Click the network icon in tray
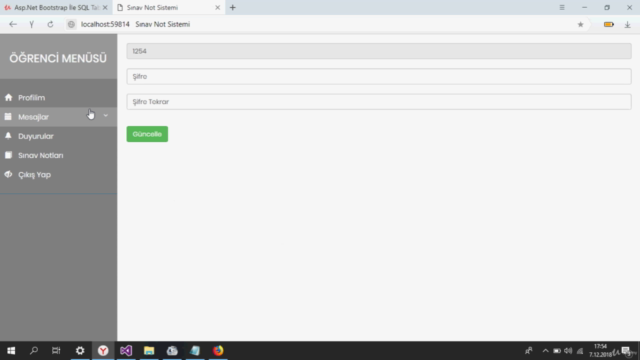 580,351
